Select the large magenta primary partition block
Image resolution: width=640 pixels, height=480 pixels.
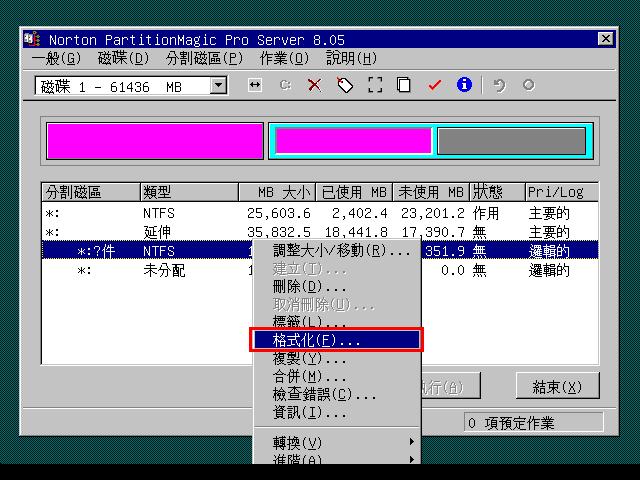point(155,141)
